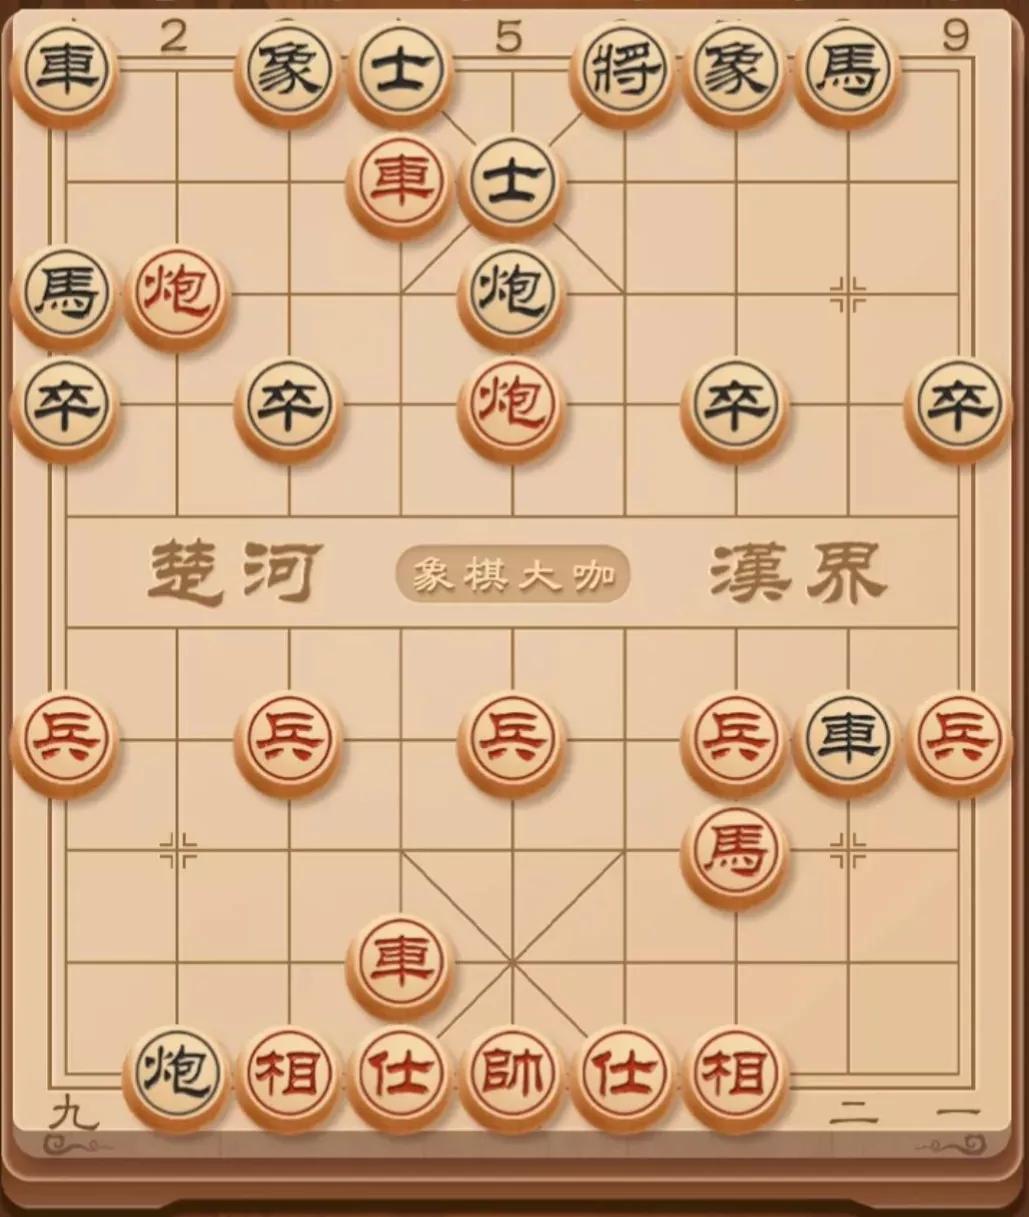Pick red 炮 beside the black 馬
Viewport: 1029px width, 1217px height.
pyautogui.click(x=177, y=295)
